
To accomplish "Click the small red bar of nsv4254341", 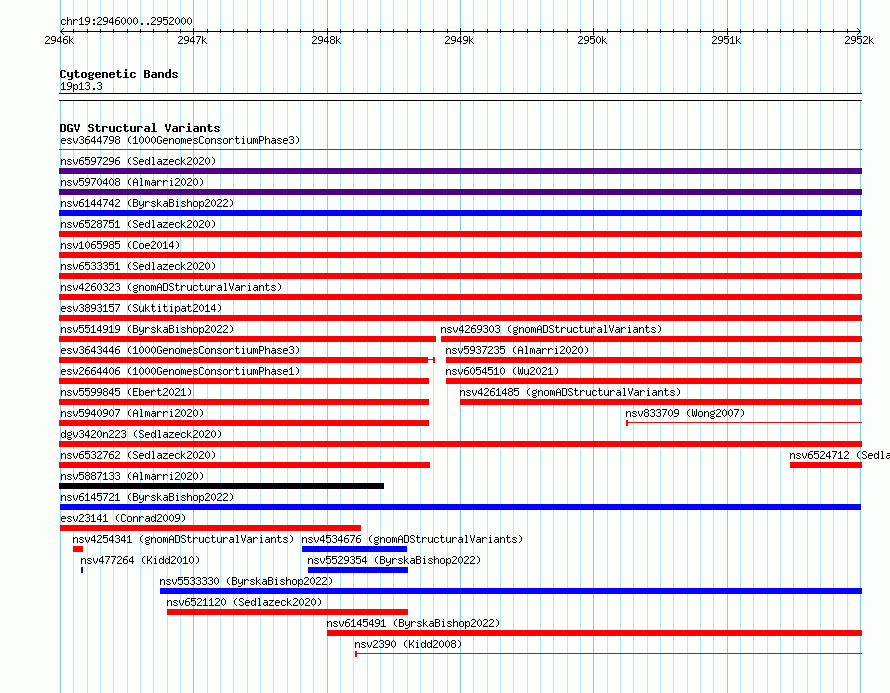I will pyautogui.click(x=78, y=549).
